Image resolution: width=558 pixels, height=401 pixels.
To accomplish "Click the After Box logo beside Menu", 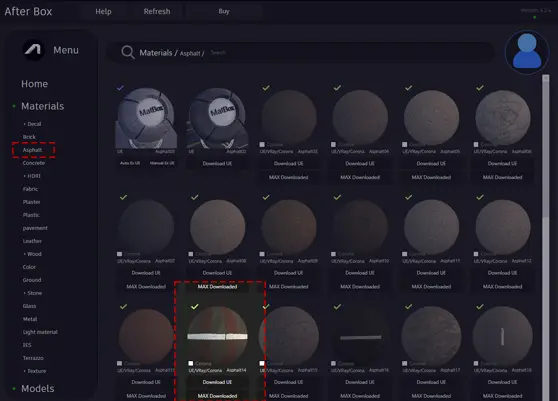I will (x=33, y=50).
